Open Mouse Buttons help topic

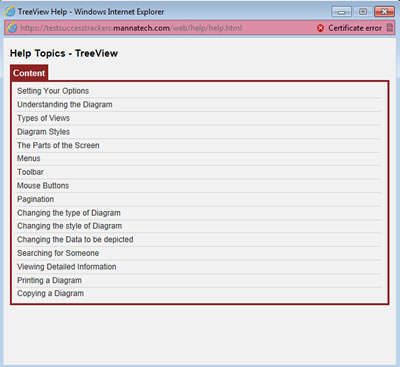pyautogui.click(x=43, y=186)
